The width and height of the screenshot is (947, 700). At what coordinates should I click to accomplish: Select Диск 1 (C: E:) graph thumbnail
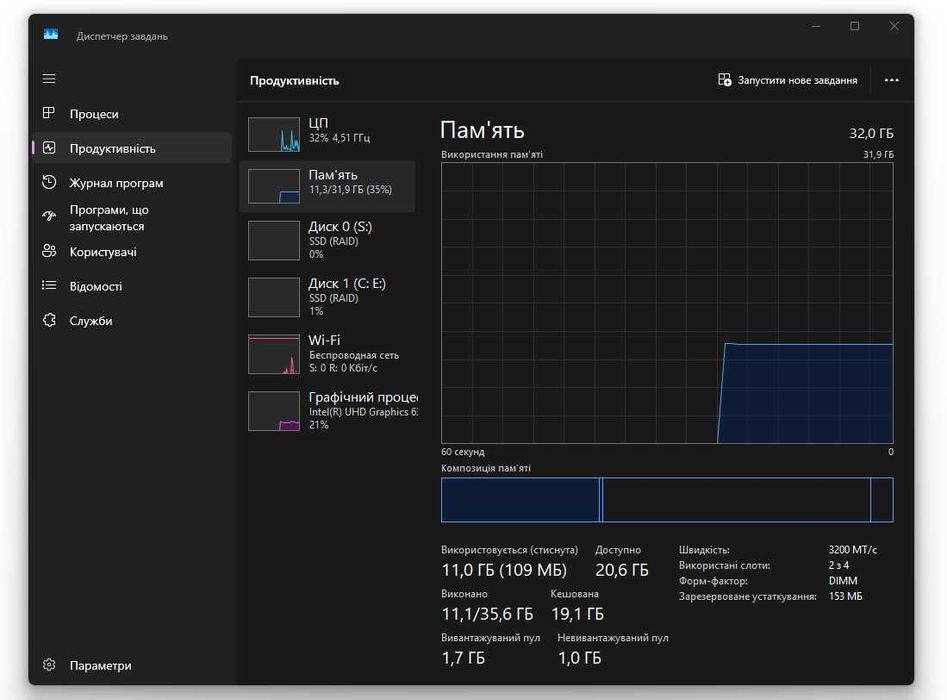click(x=274, y=297)
